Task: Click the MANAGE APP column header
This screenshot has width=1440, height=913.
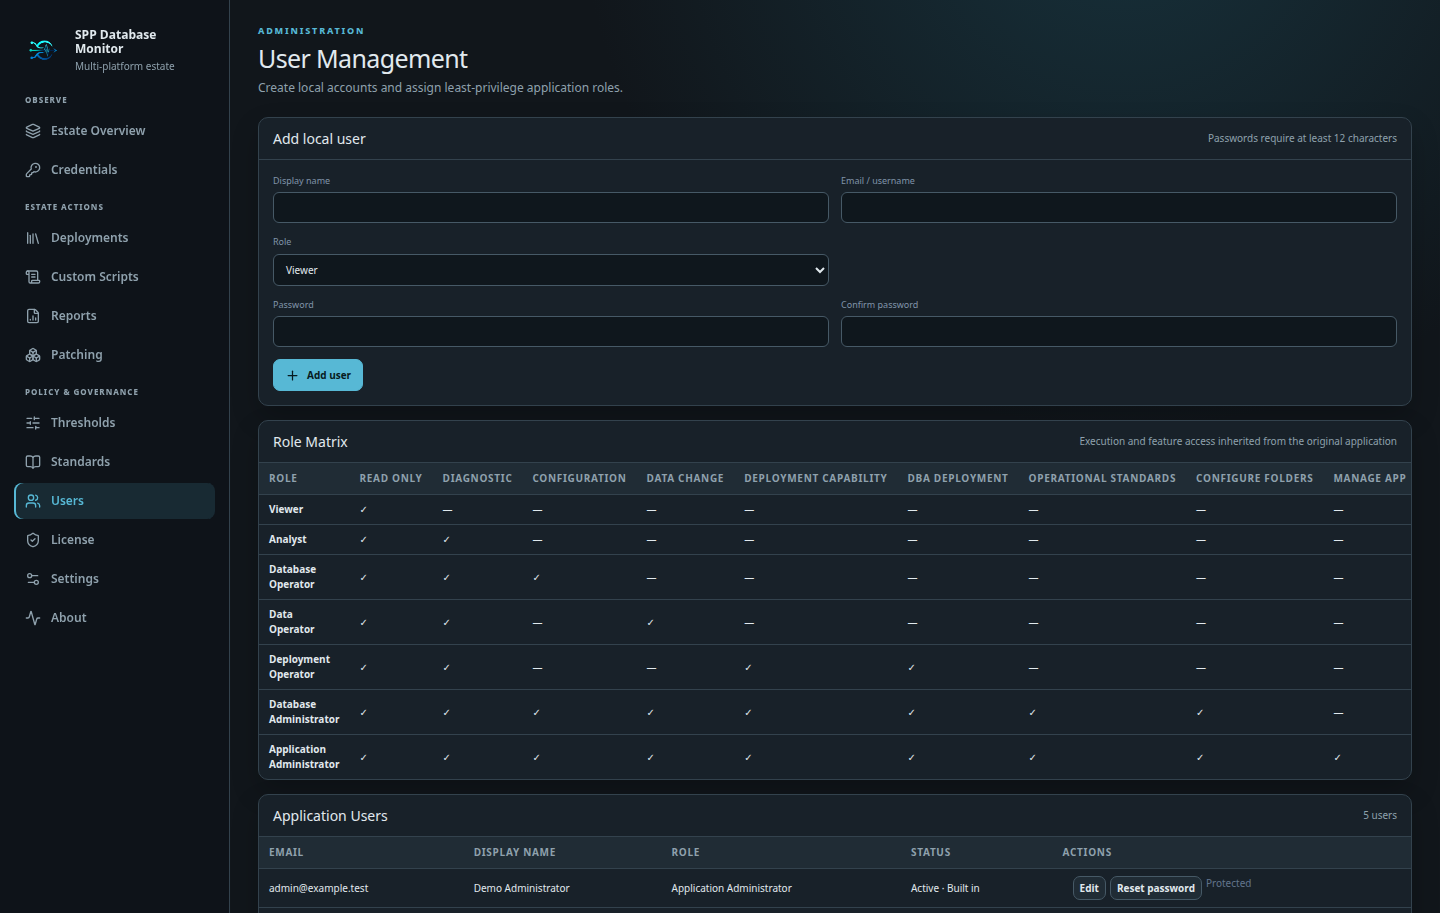Action: click(1369, 479)
